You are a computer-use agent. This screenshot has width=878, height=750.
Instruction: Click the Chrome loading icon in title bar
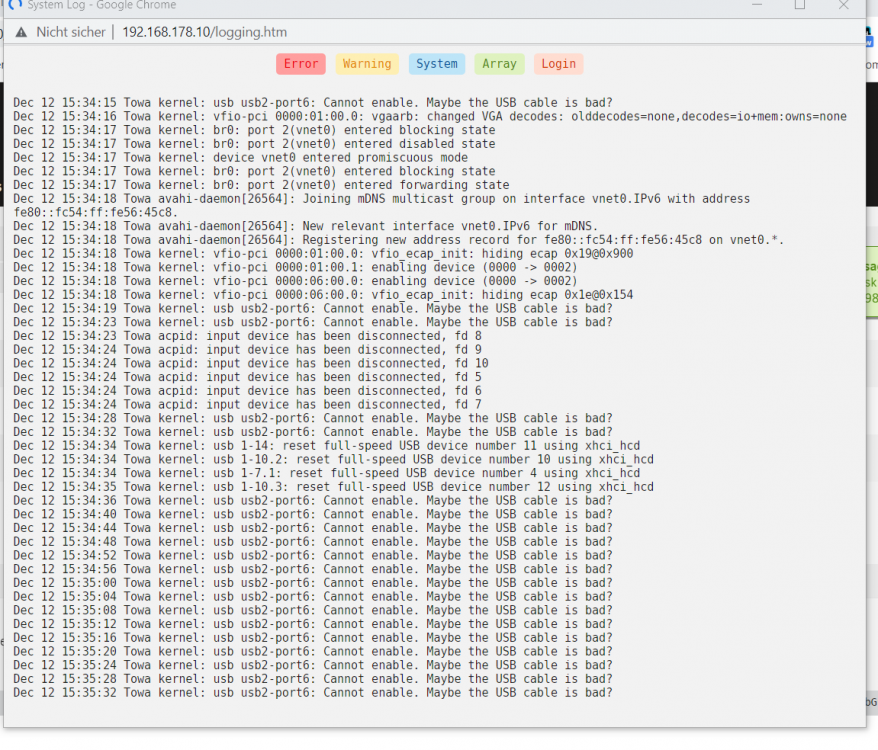15,5
